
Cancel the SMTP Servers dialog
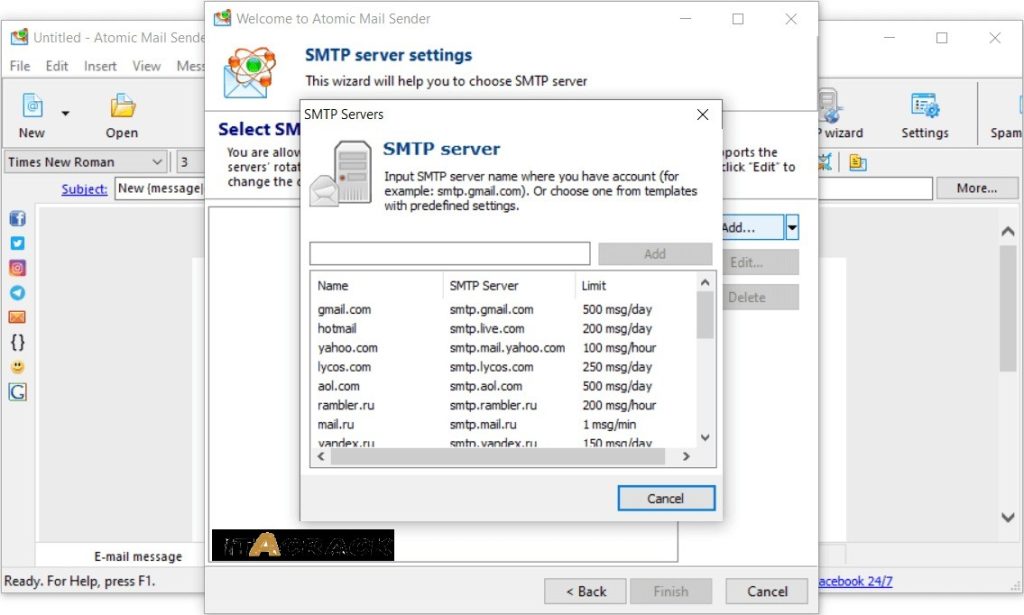[666, 498]
